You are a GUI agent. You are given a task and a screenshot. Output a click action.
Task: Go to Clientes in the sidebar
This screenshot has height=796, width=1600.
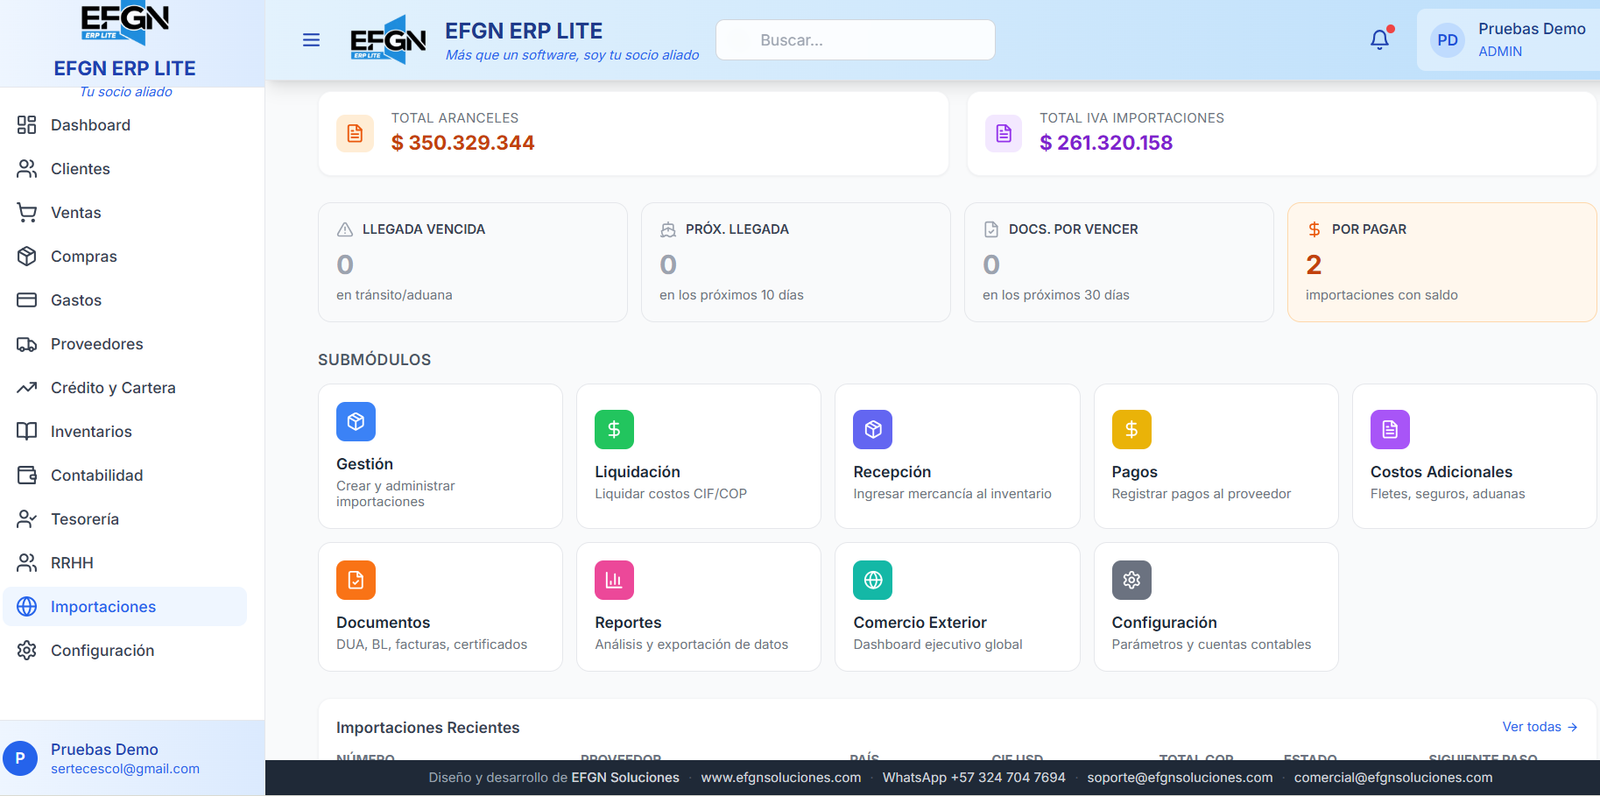[125, 169]
